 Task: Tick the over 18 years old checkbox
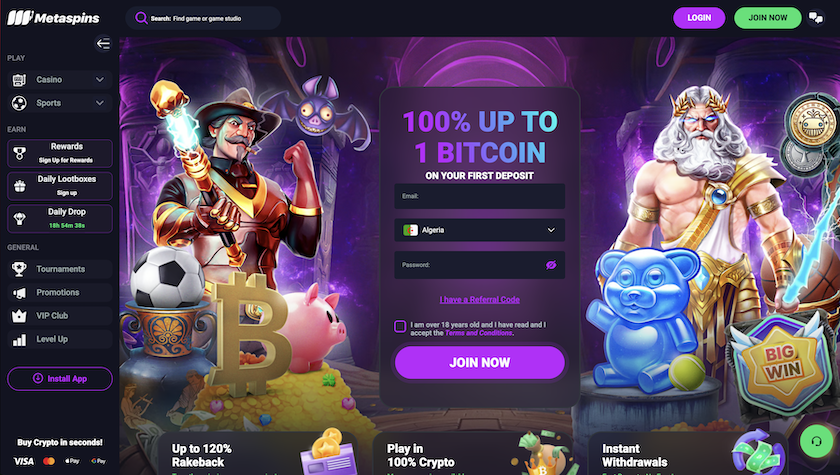pos(400,326)
